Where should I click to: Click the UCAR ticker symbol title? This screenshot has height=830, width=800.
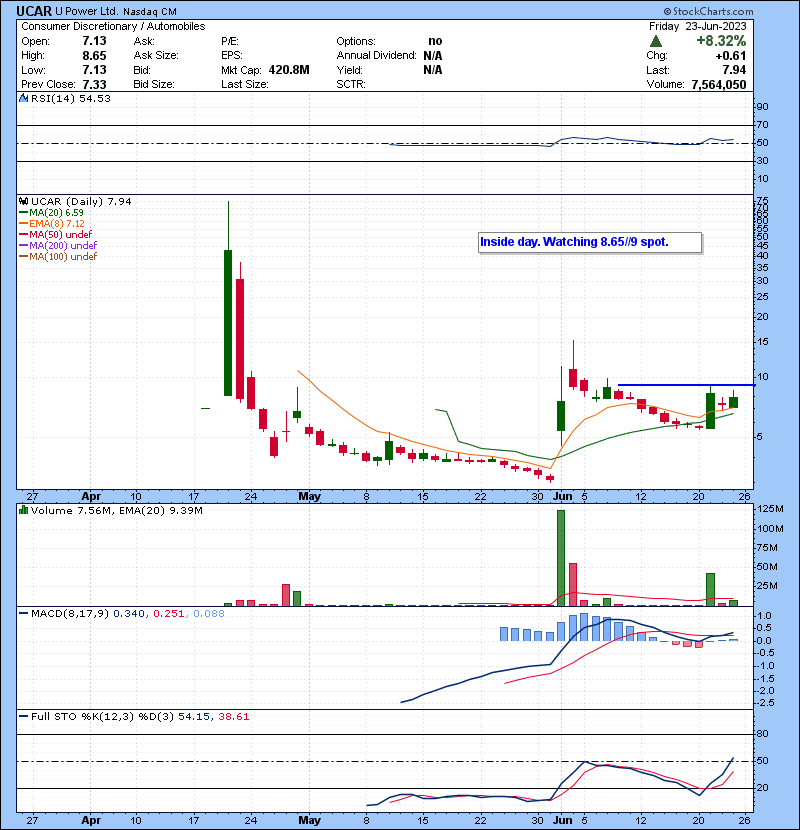point(34,11)
